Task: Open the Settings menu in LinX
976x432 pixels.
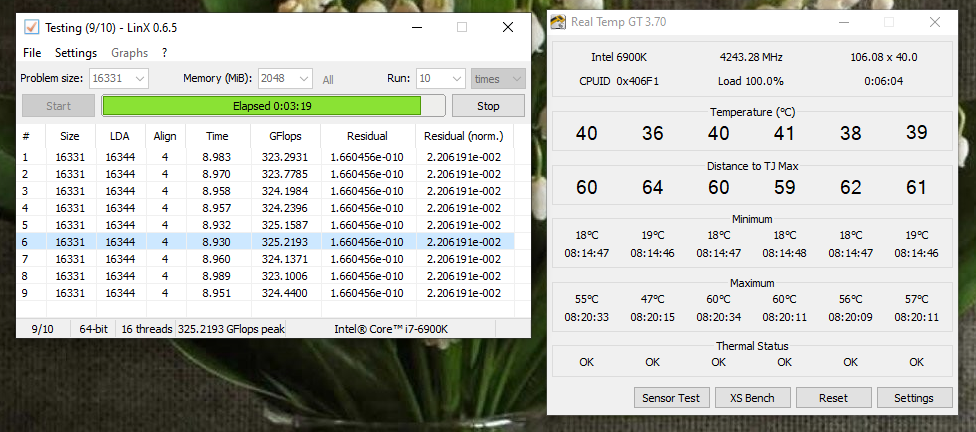Action: (x=76, y=53)
